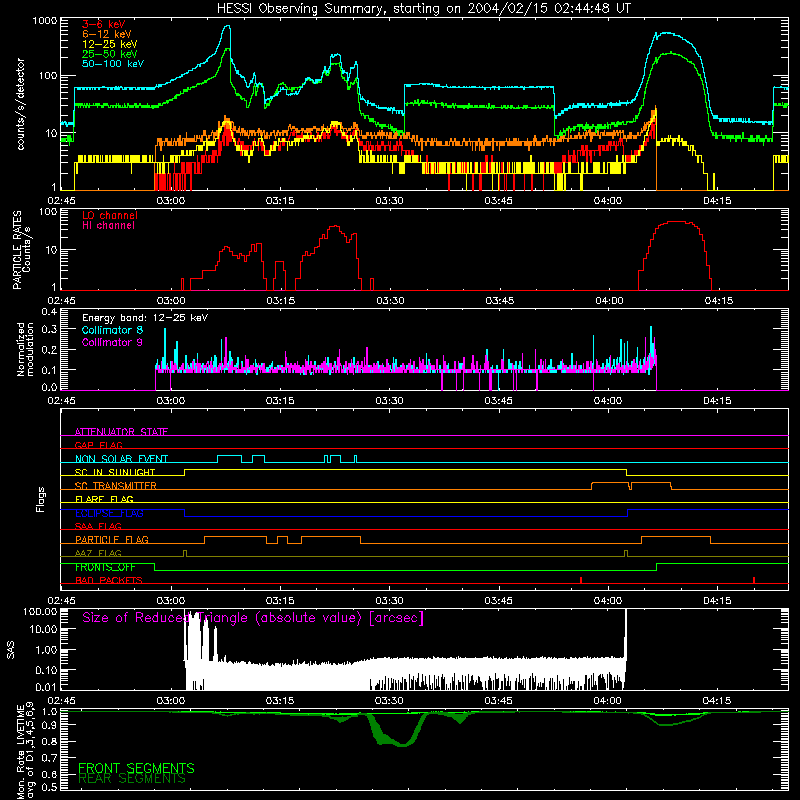Click the 100.00 value on the SAS axis
The image size is (800, 800).
click(41, 611)
